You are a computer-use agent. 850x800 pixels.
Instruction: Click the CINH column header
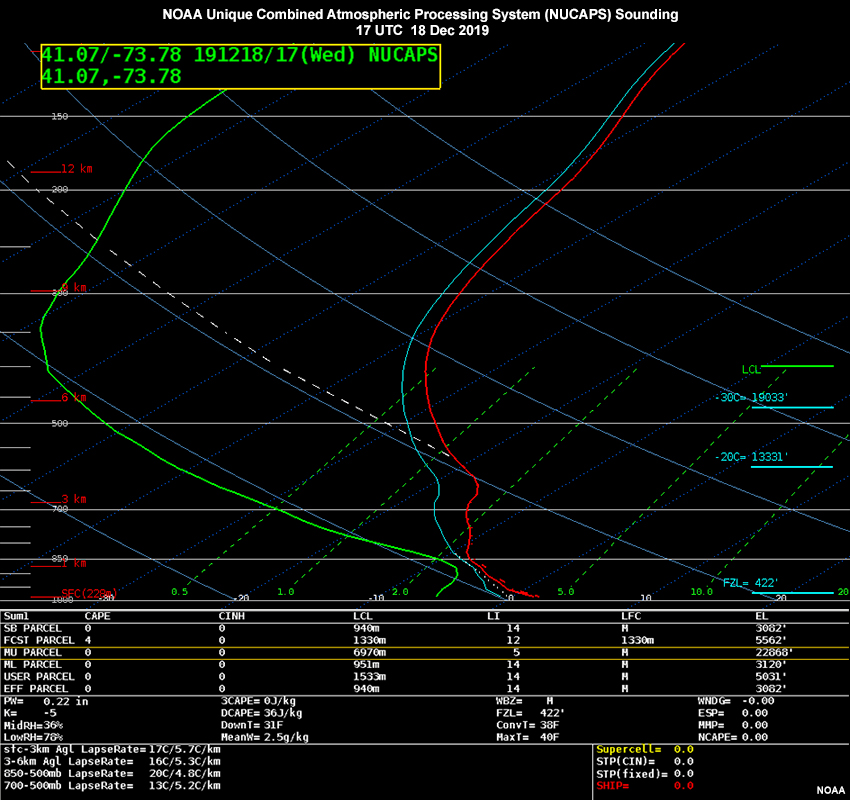pyautogui.click(x=231, y=616)
